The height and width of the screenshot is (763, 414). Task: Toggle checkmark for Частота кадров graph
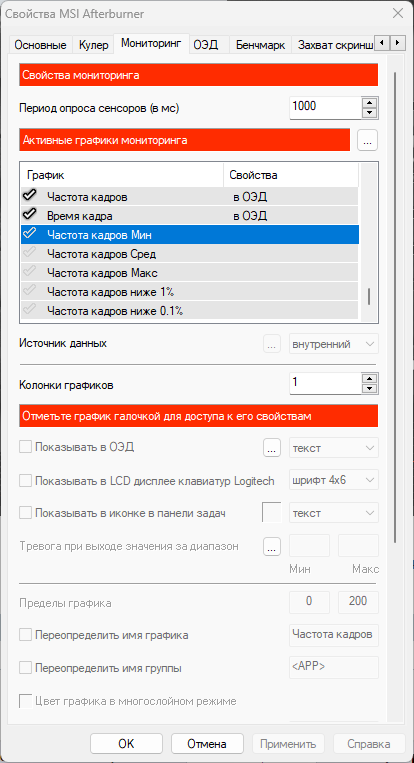pyautogui.click(x=30, y=197)
